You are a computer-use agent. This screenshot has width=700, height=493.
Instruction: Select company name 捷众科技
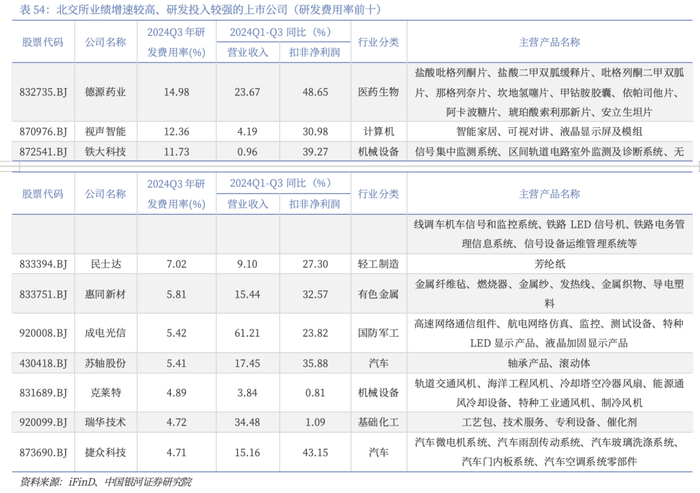click(x=105, y=453)
